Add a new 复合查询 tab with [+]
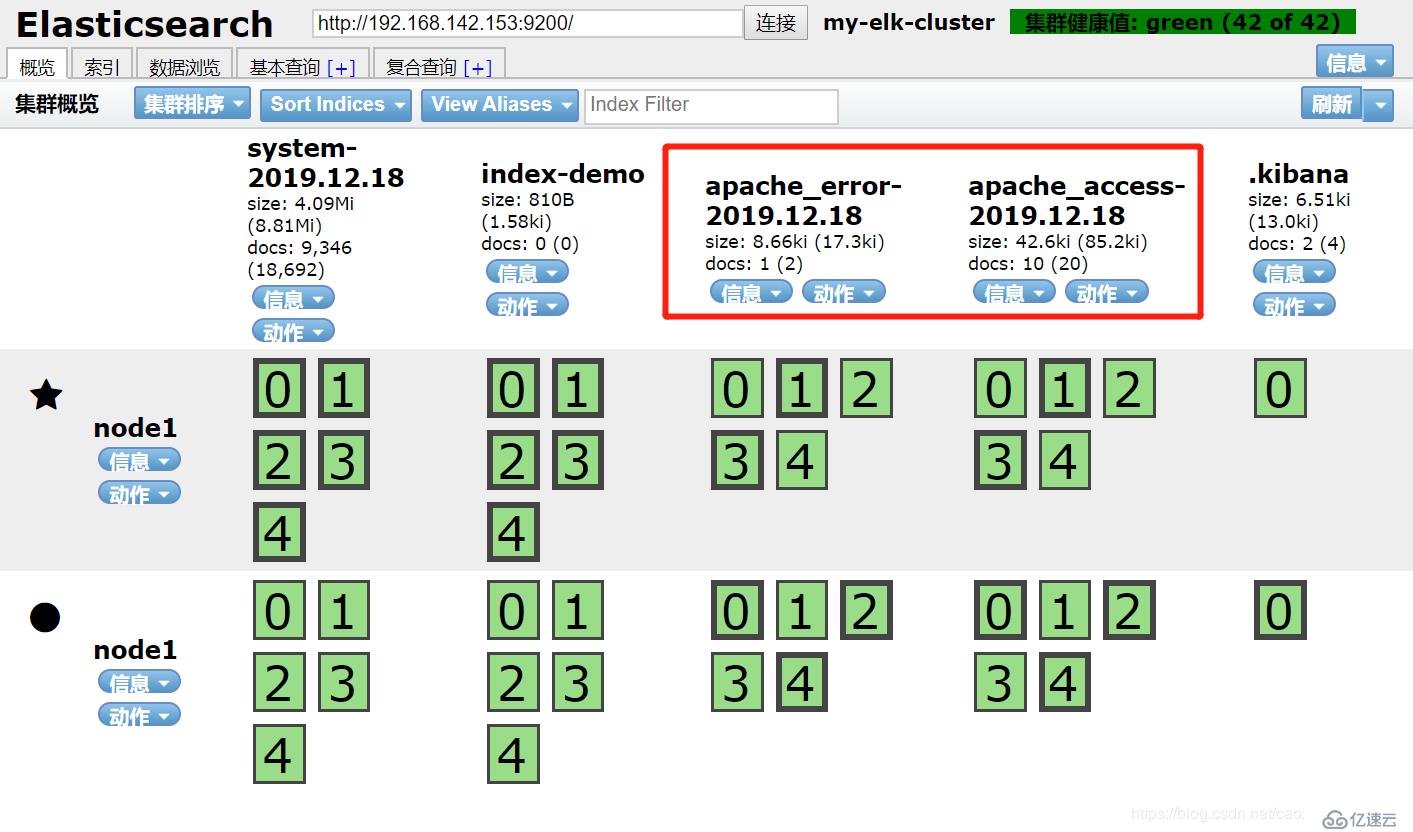The width and height of the screenshot is (1413, 832). pos(477,67)
